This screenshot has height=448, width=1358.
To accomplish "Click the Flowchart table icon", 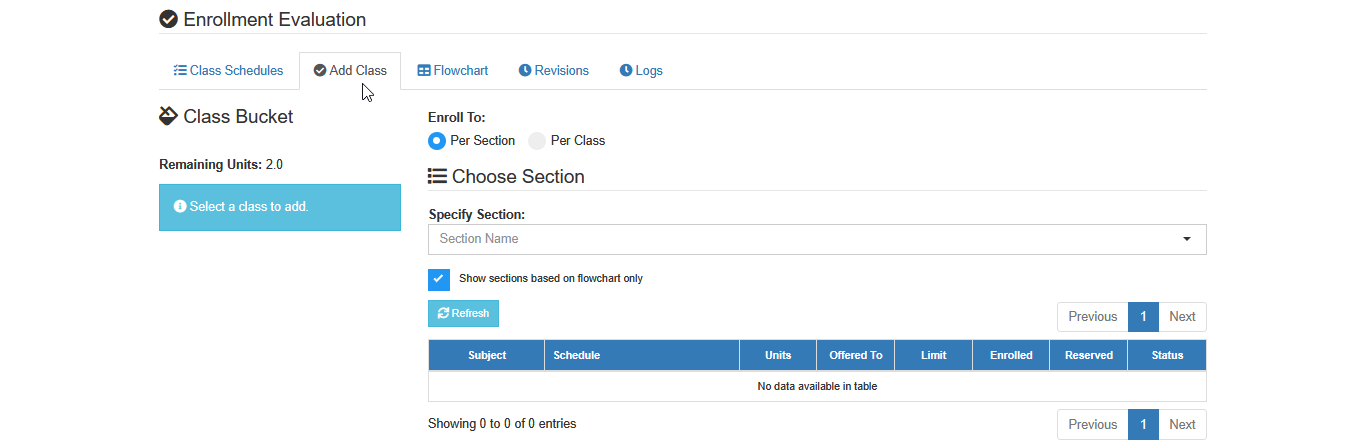I will [424, 71].
